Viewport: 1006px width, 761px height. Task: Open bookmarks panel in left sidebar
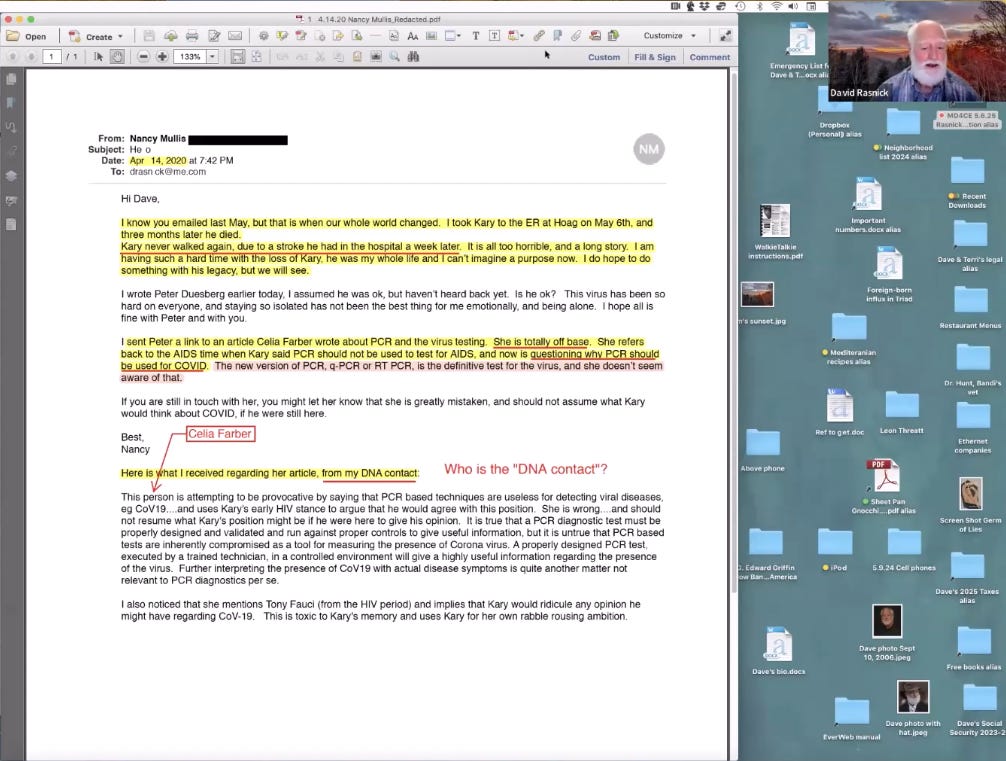pyautogui.click(x=11, y=103)
